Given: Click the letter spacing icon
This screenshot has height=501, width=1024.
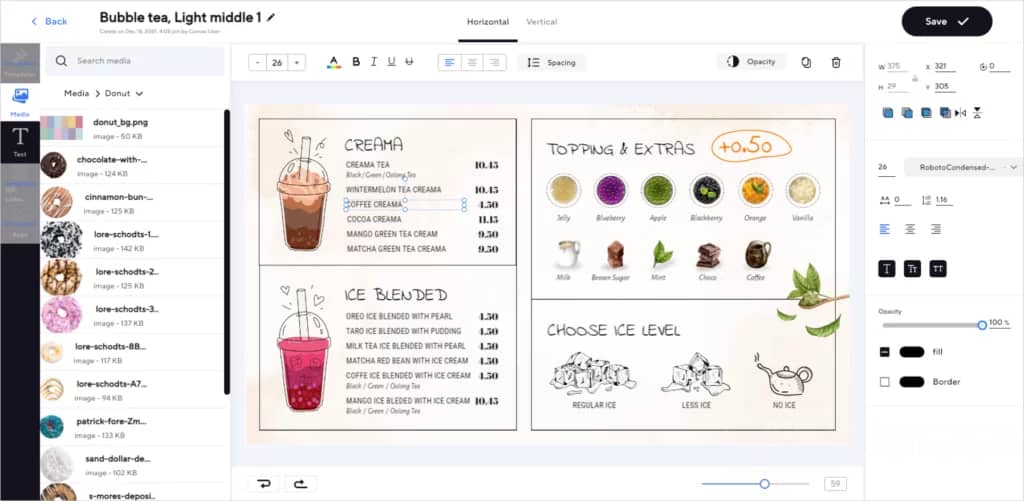Looking at the screenshot, I should coord(885,200).
